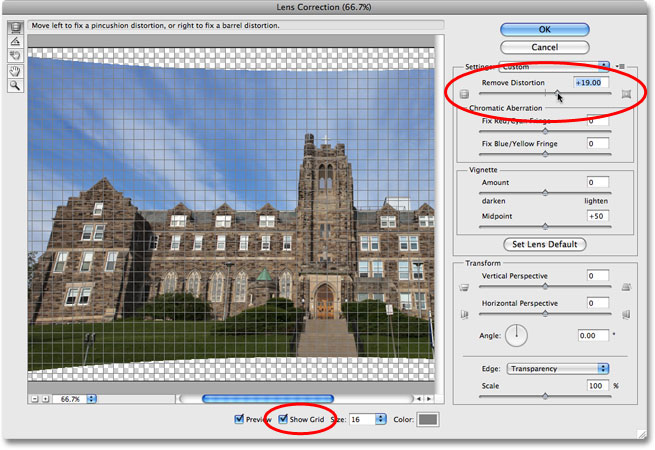Select the Move Grid tool
The image size is (655, 450).
(x=15, y=56)
